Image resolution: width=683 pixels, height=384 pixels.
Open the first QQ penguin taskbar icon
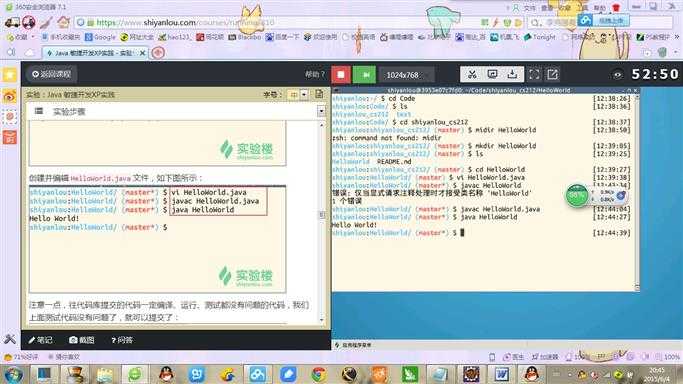click(x=166, y=374)
